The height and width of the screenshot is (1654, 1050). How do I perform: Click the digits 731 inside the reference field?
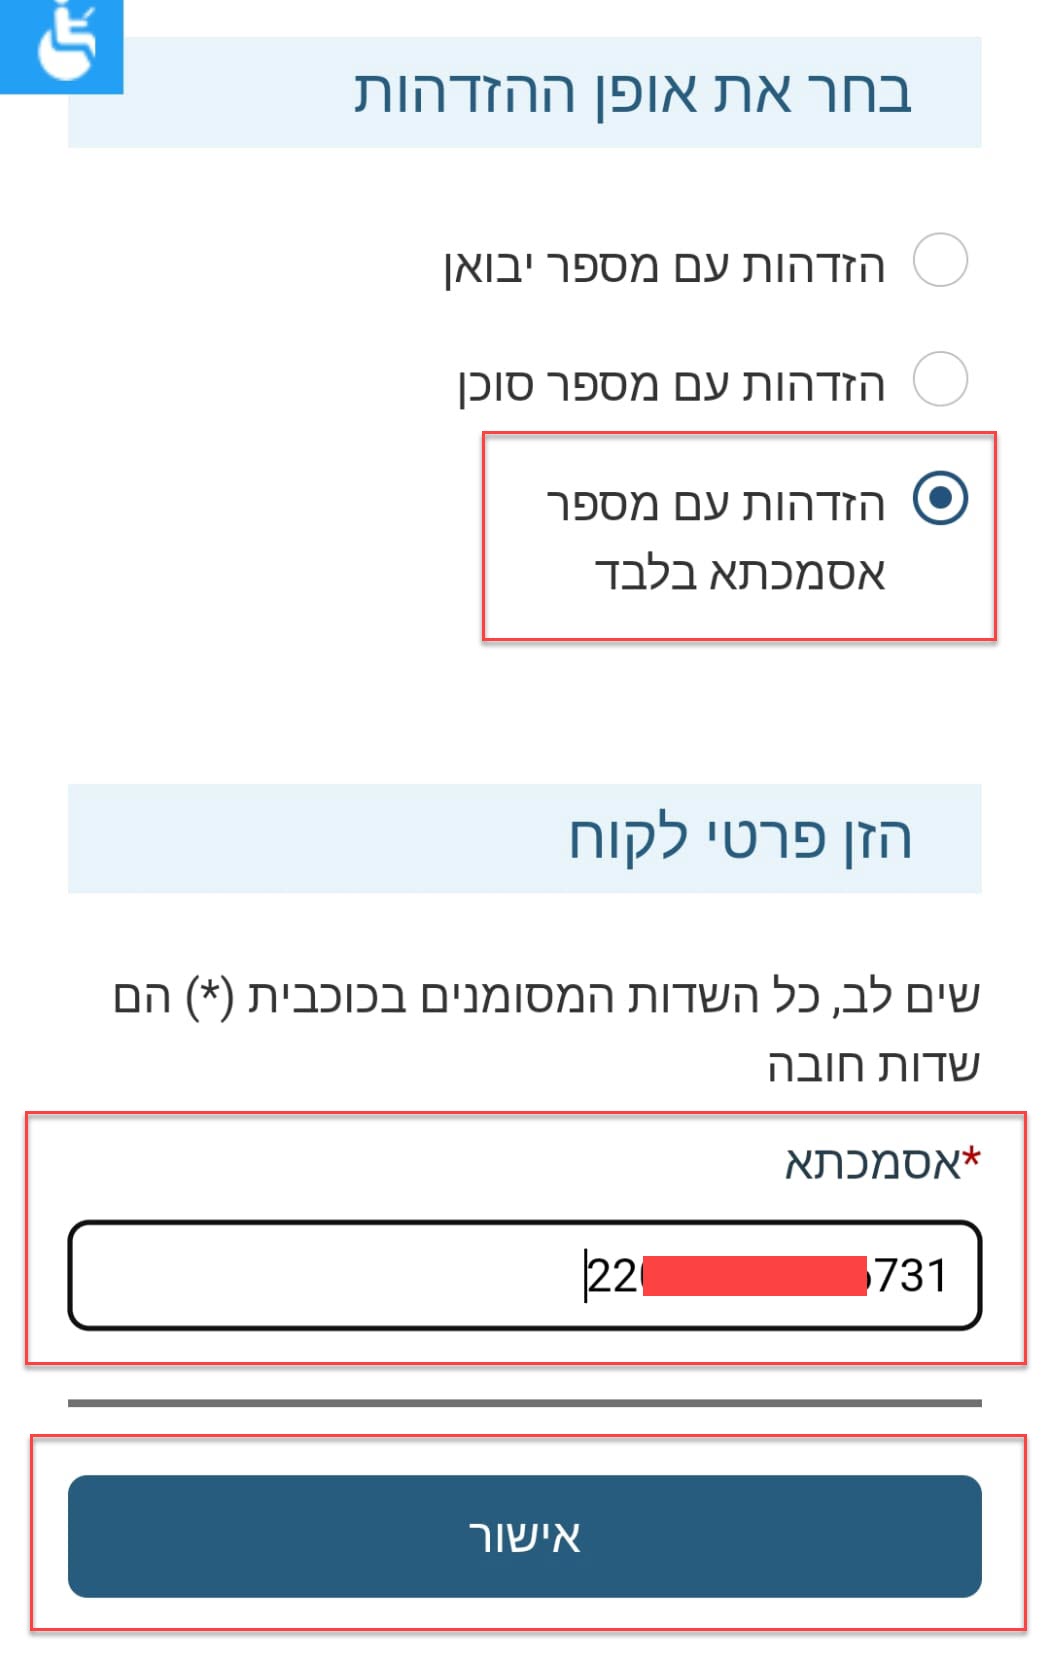click(x=909, y=1276)
